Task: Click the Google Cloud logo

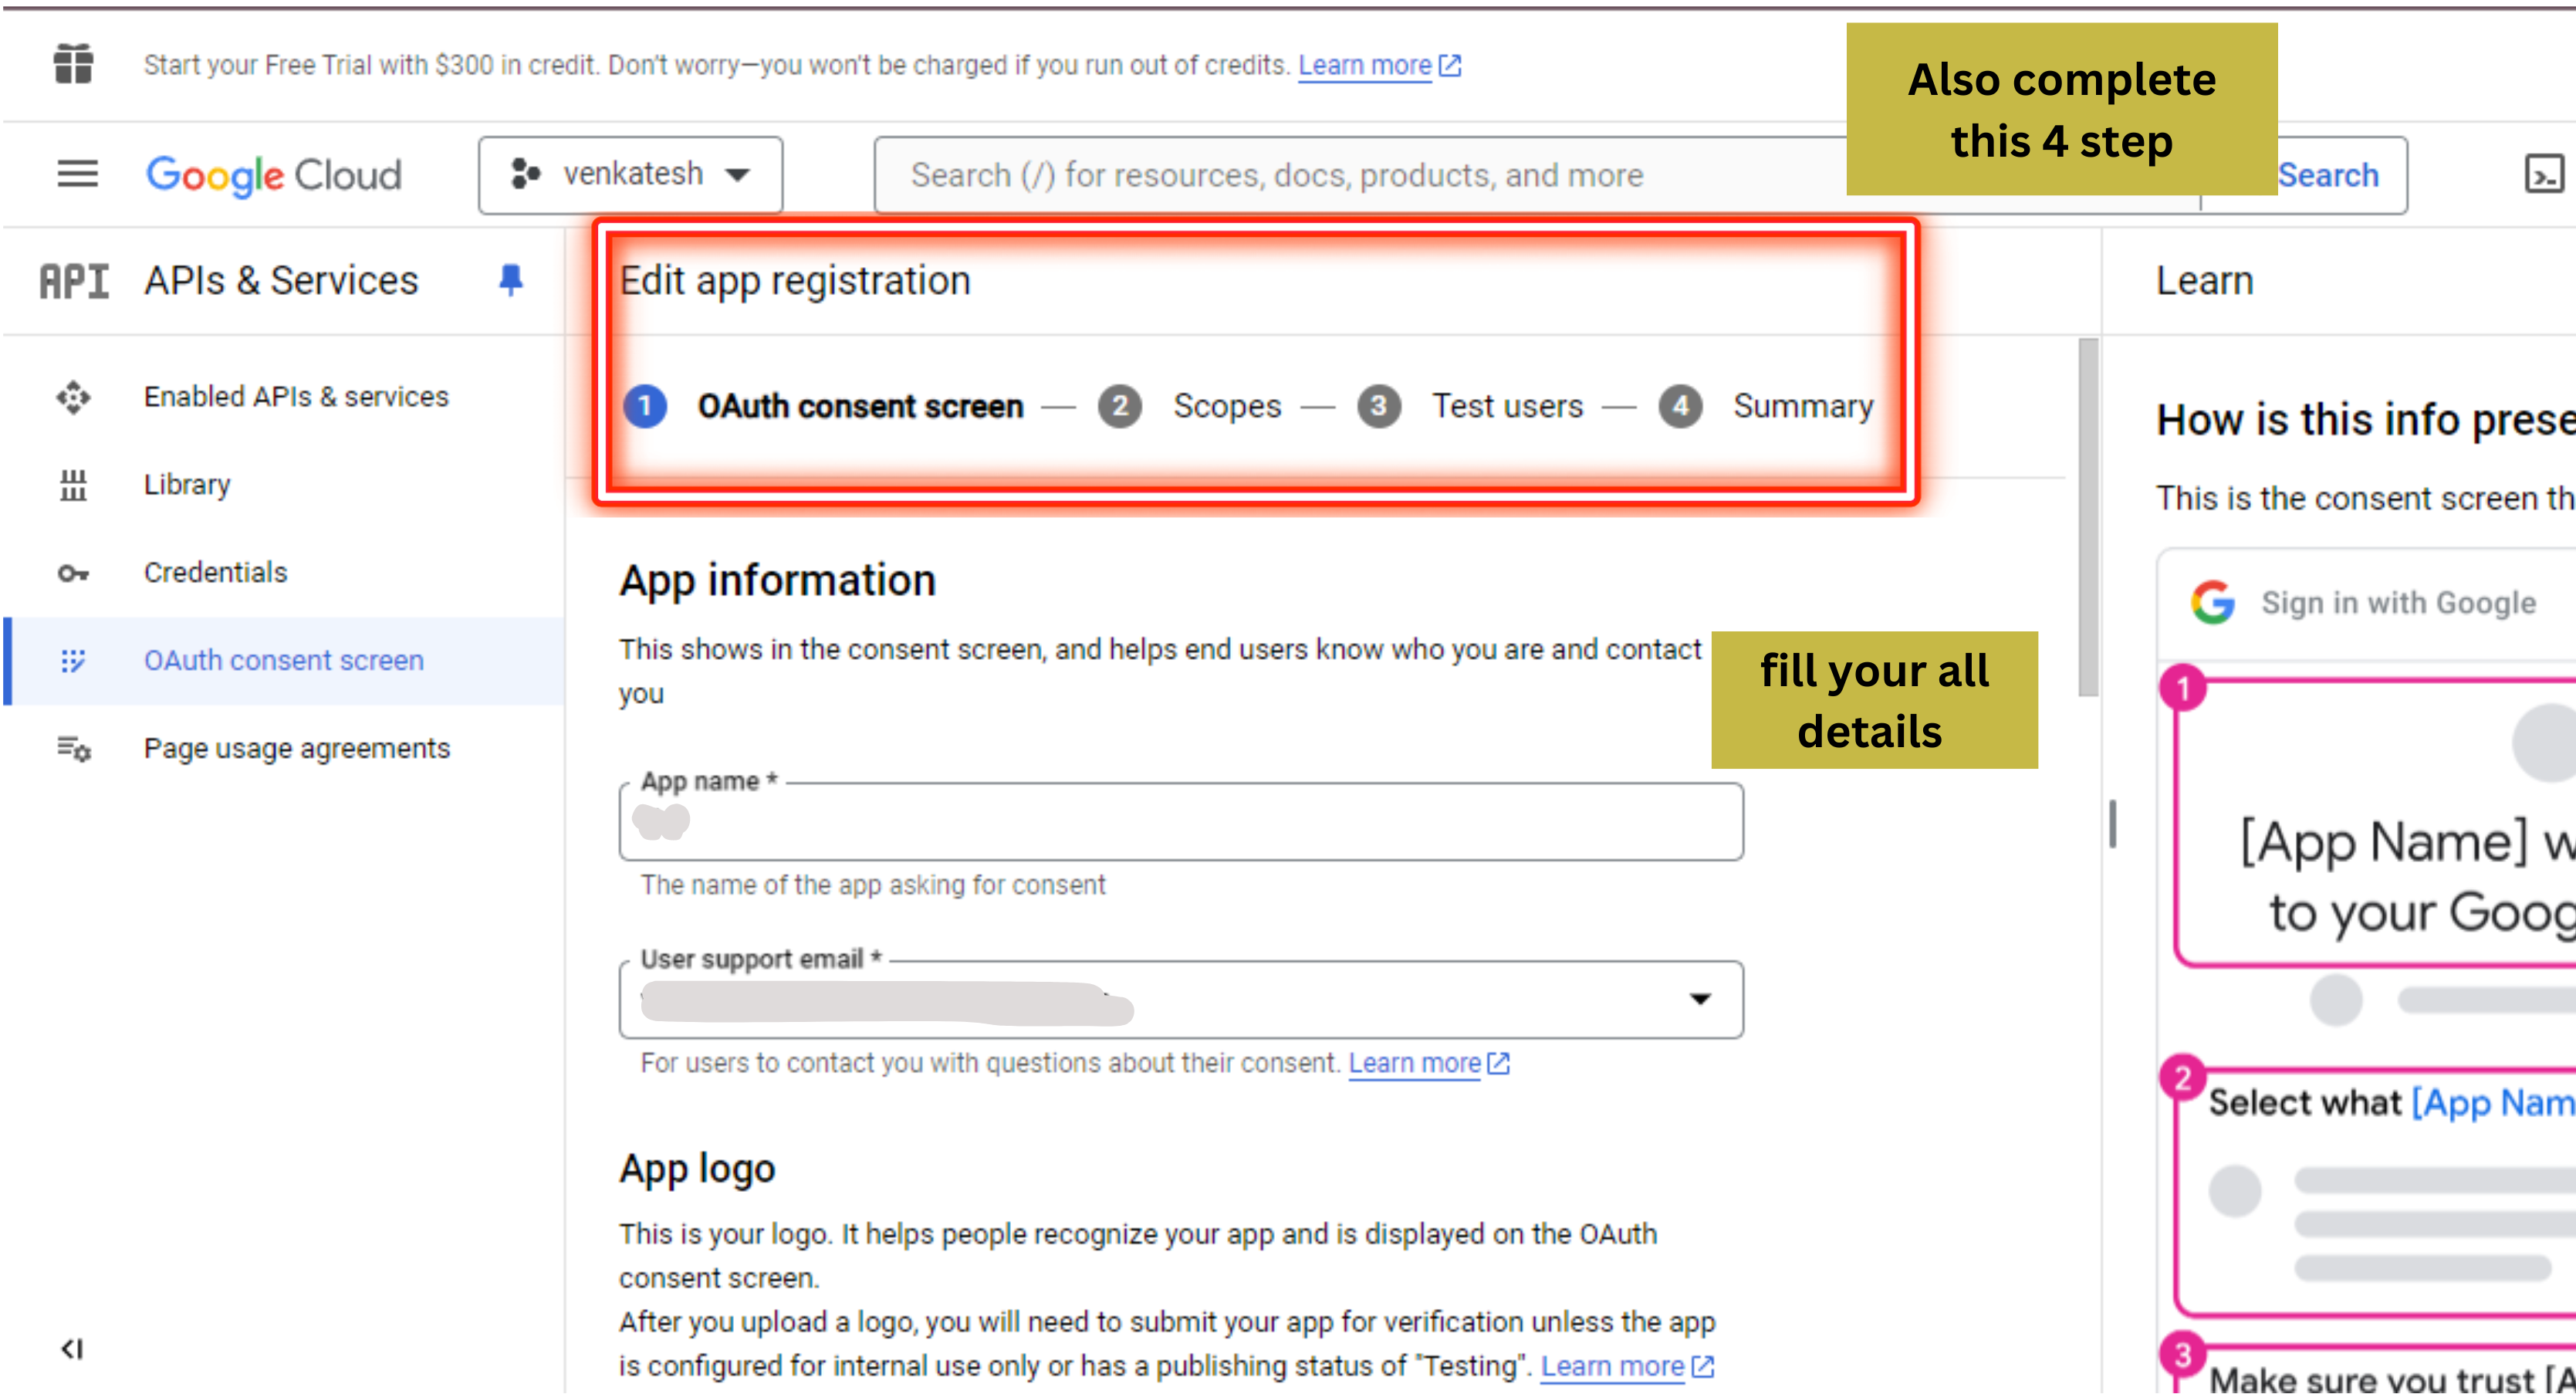Action: point(274,175)
